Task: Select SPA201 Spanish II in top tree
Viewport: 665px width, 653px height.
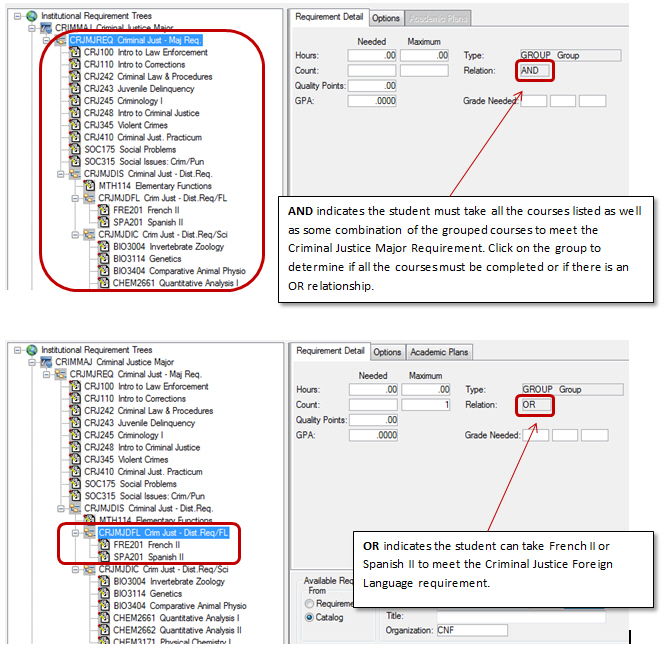Action: coord(148,222)
